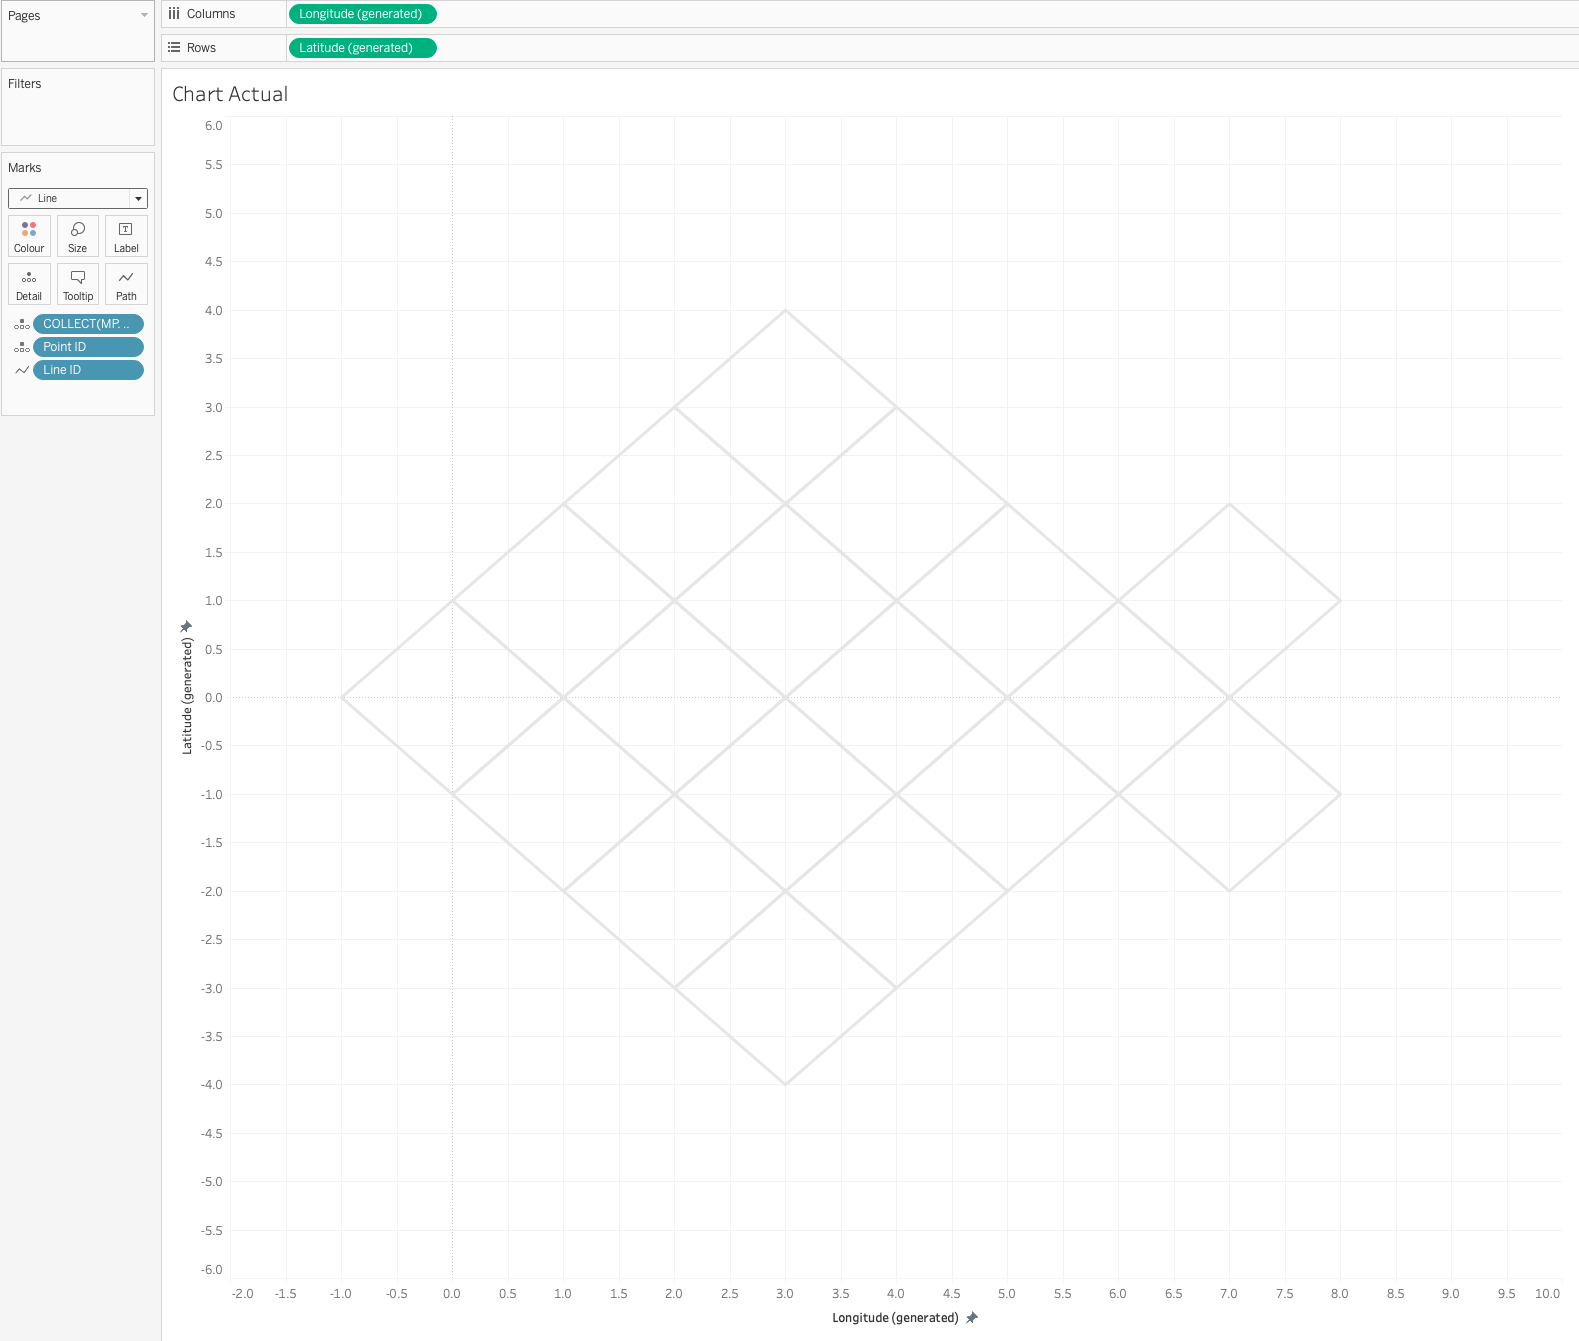The image size is (1579, 1341).
Task: Click the detail icon beside Point ID pill
Action: [21, 347]
